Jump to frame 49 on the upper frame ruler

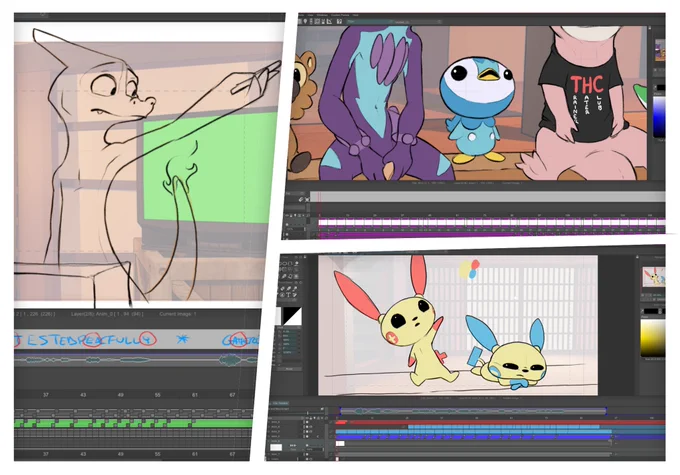point(120,395)
